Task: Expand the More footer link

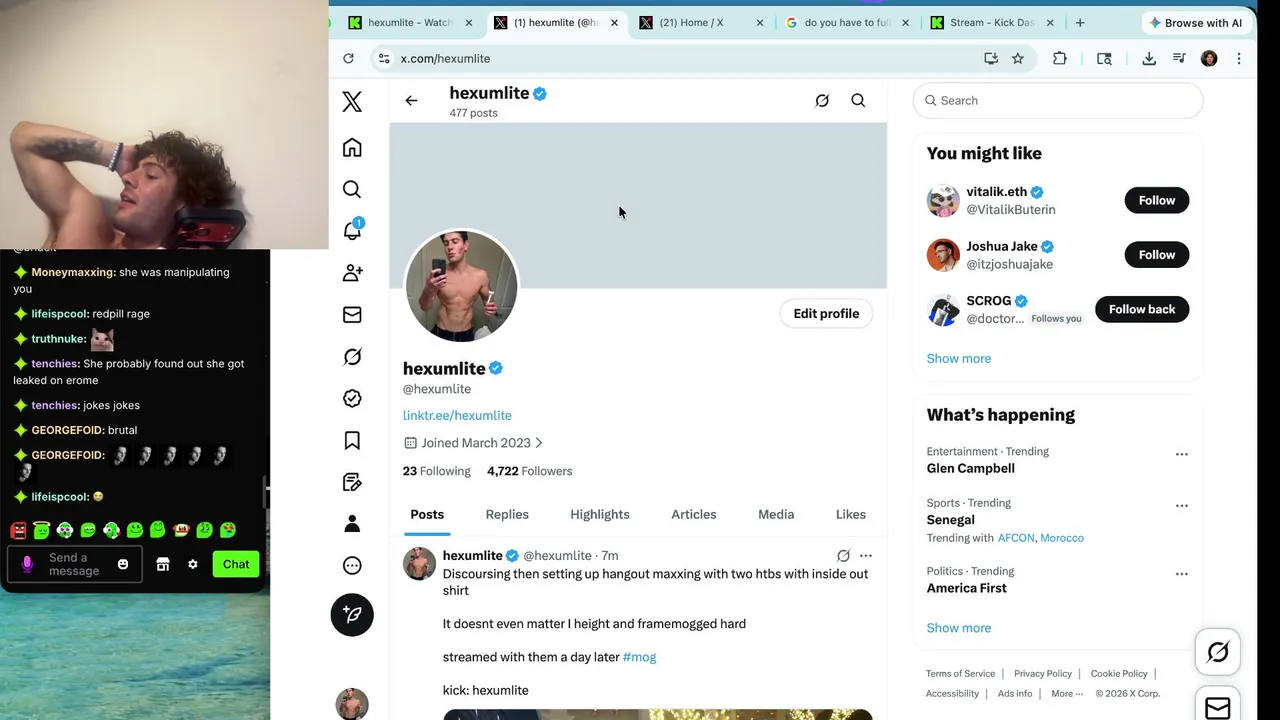Action: tap(1067, 694)
